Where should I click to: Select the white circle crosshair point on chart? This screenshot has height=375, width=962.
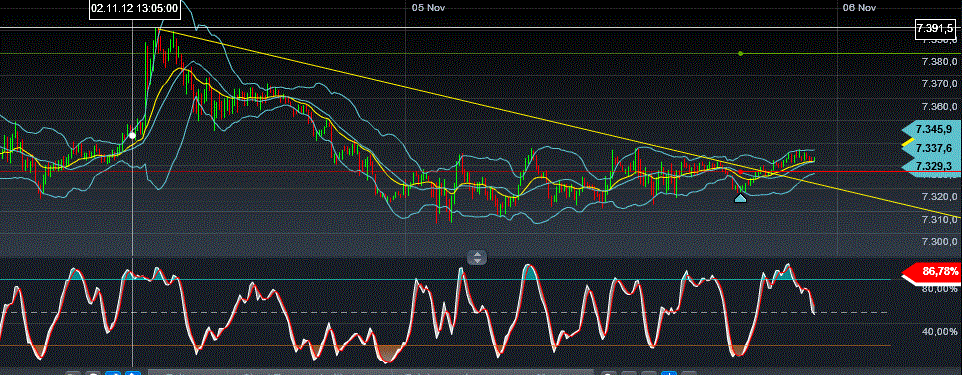132,136
